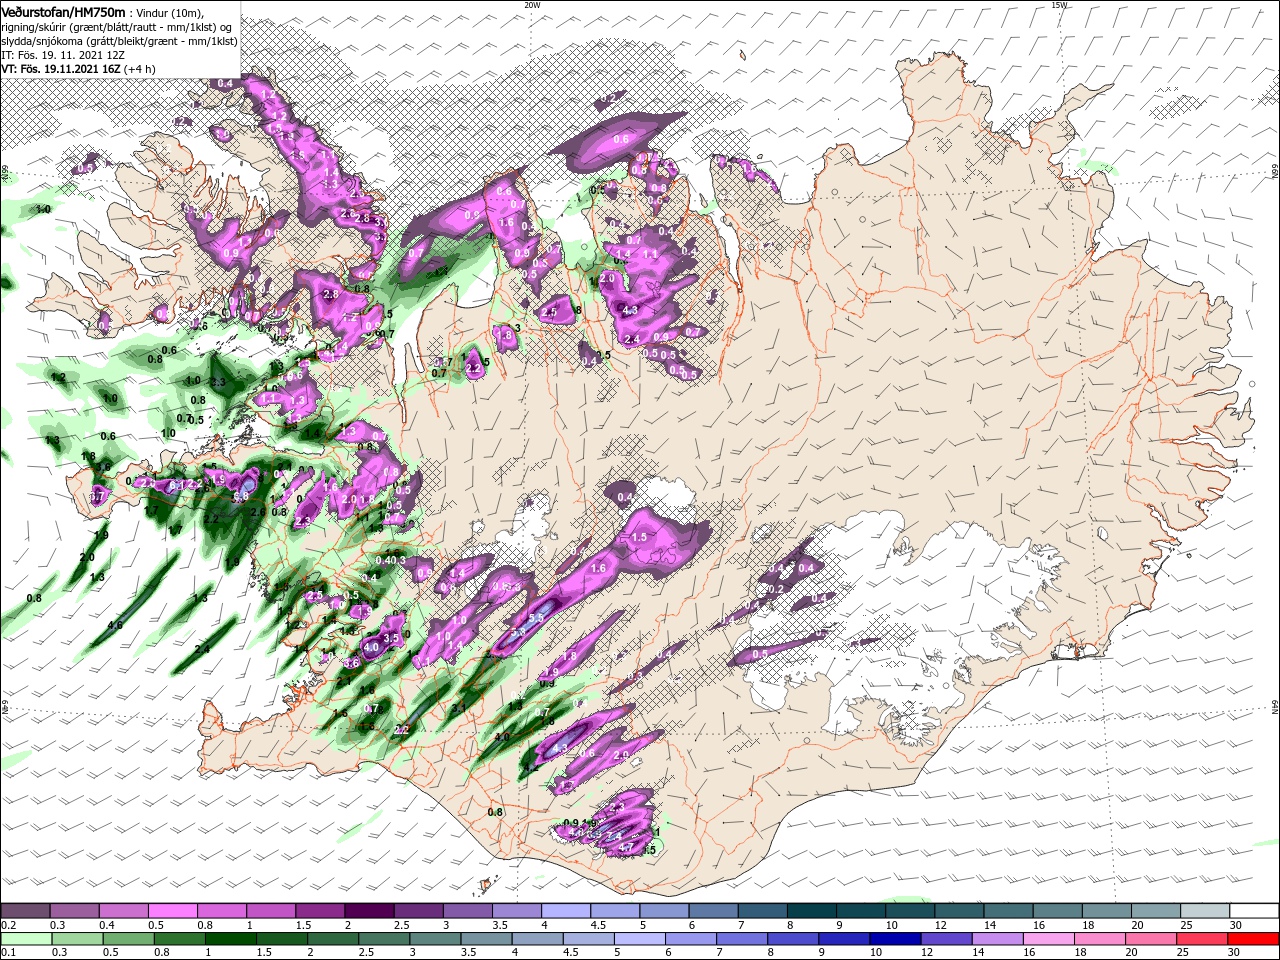The height and width of the screenshot is (960, 1280).
Task: Pick the top-row legend swatch between 0.5 and 0.8
Action: click(173, 911)
